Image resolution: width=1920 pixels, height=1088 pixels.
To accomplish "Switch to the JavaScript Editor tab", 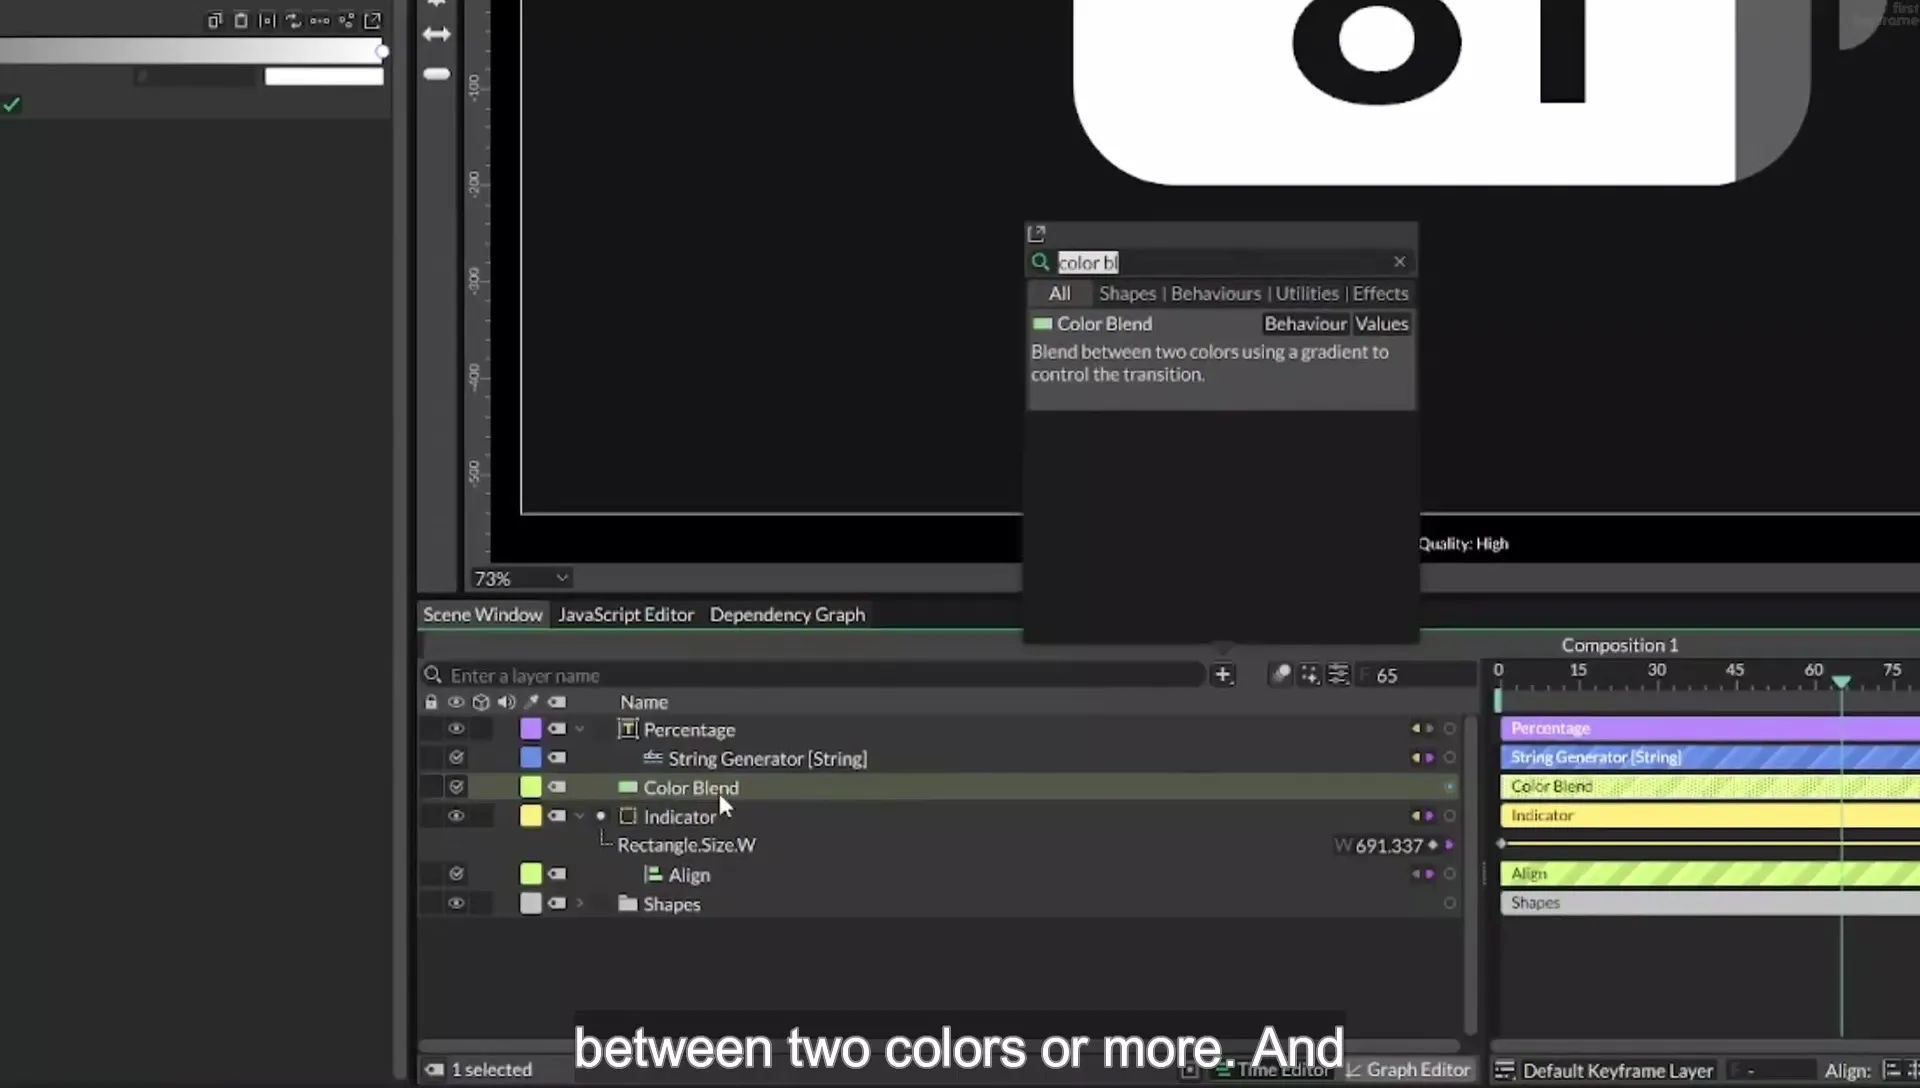I will [x=626, y=614].
